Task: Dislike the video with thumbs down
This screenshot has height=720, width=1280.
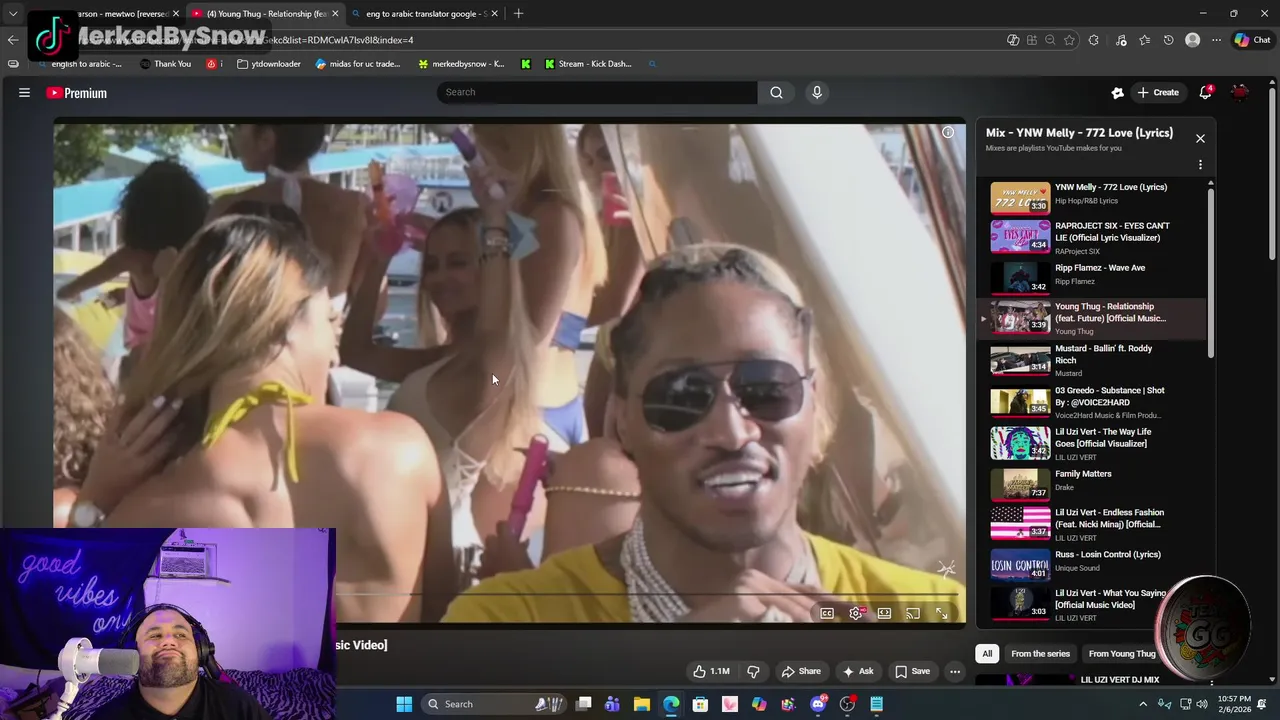Action: pos(753,671)
